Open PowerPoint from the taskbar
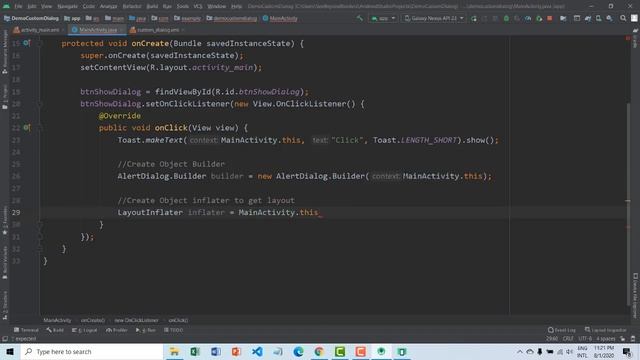Viewport: 640px width, 360px height. (x=236, y=351)
